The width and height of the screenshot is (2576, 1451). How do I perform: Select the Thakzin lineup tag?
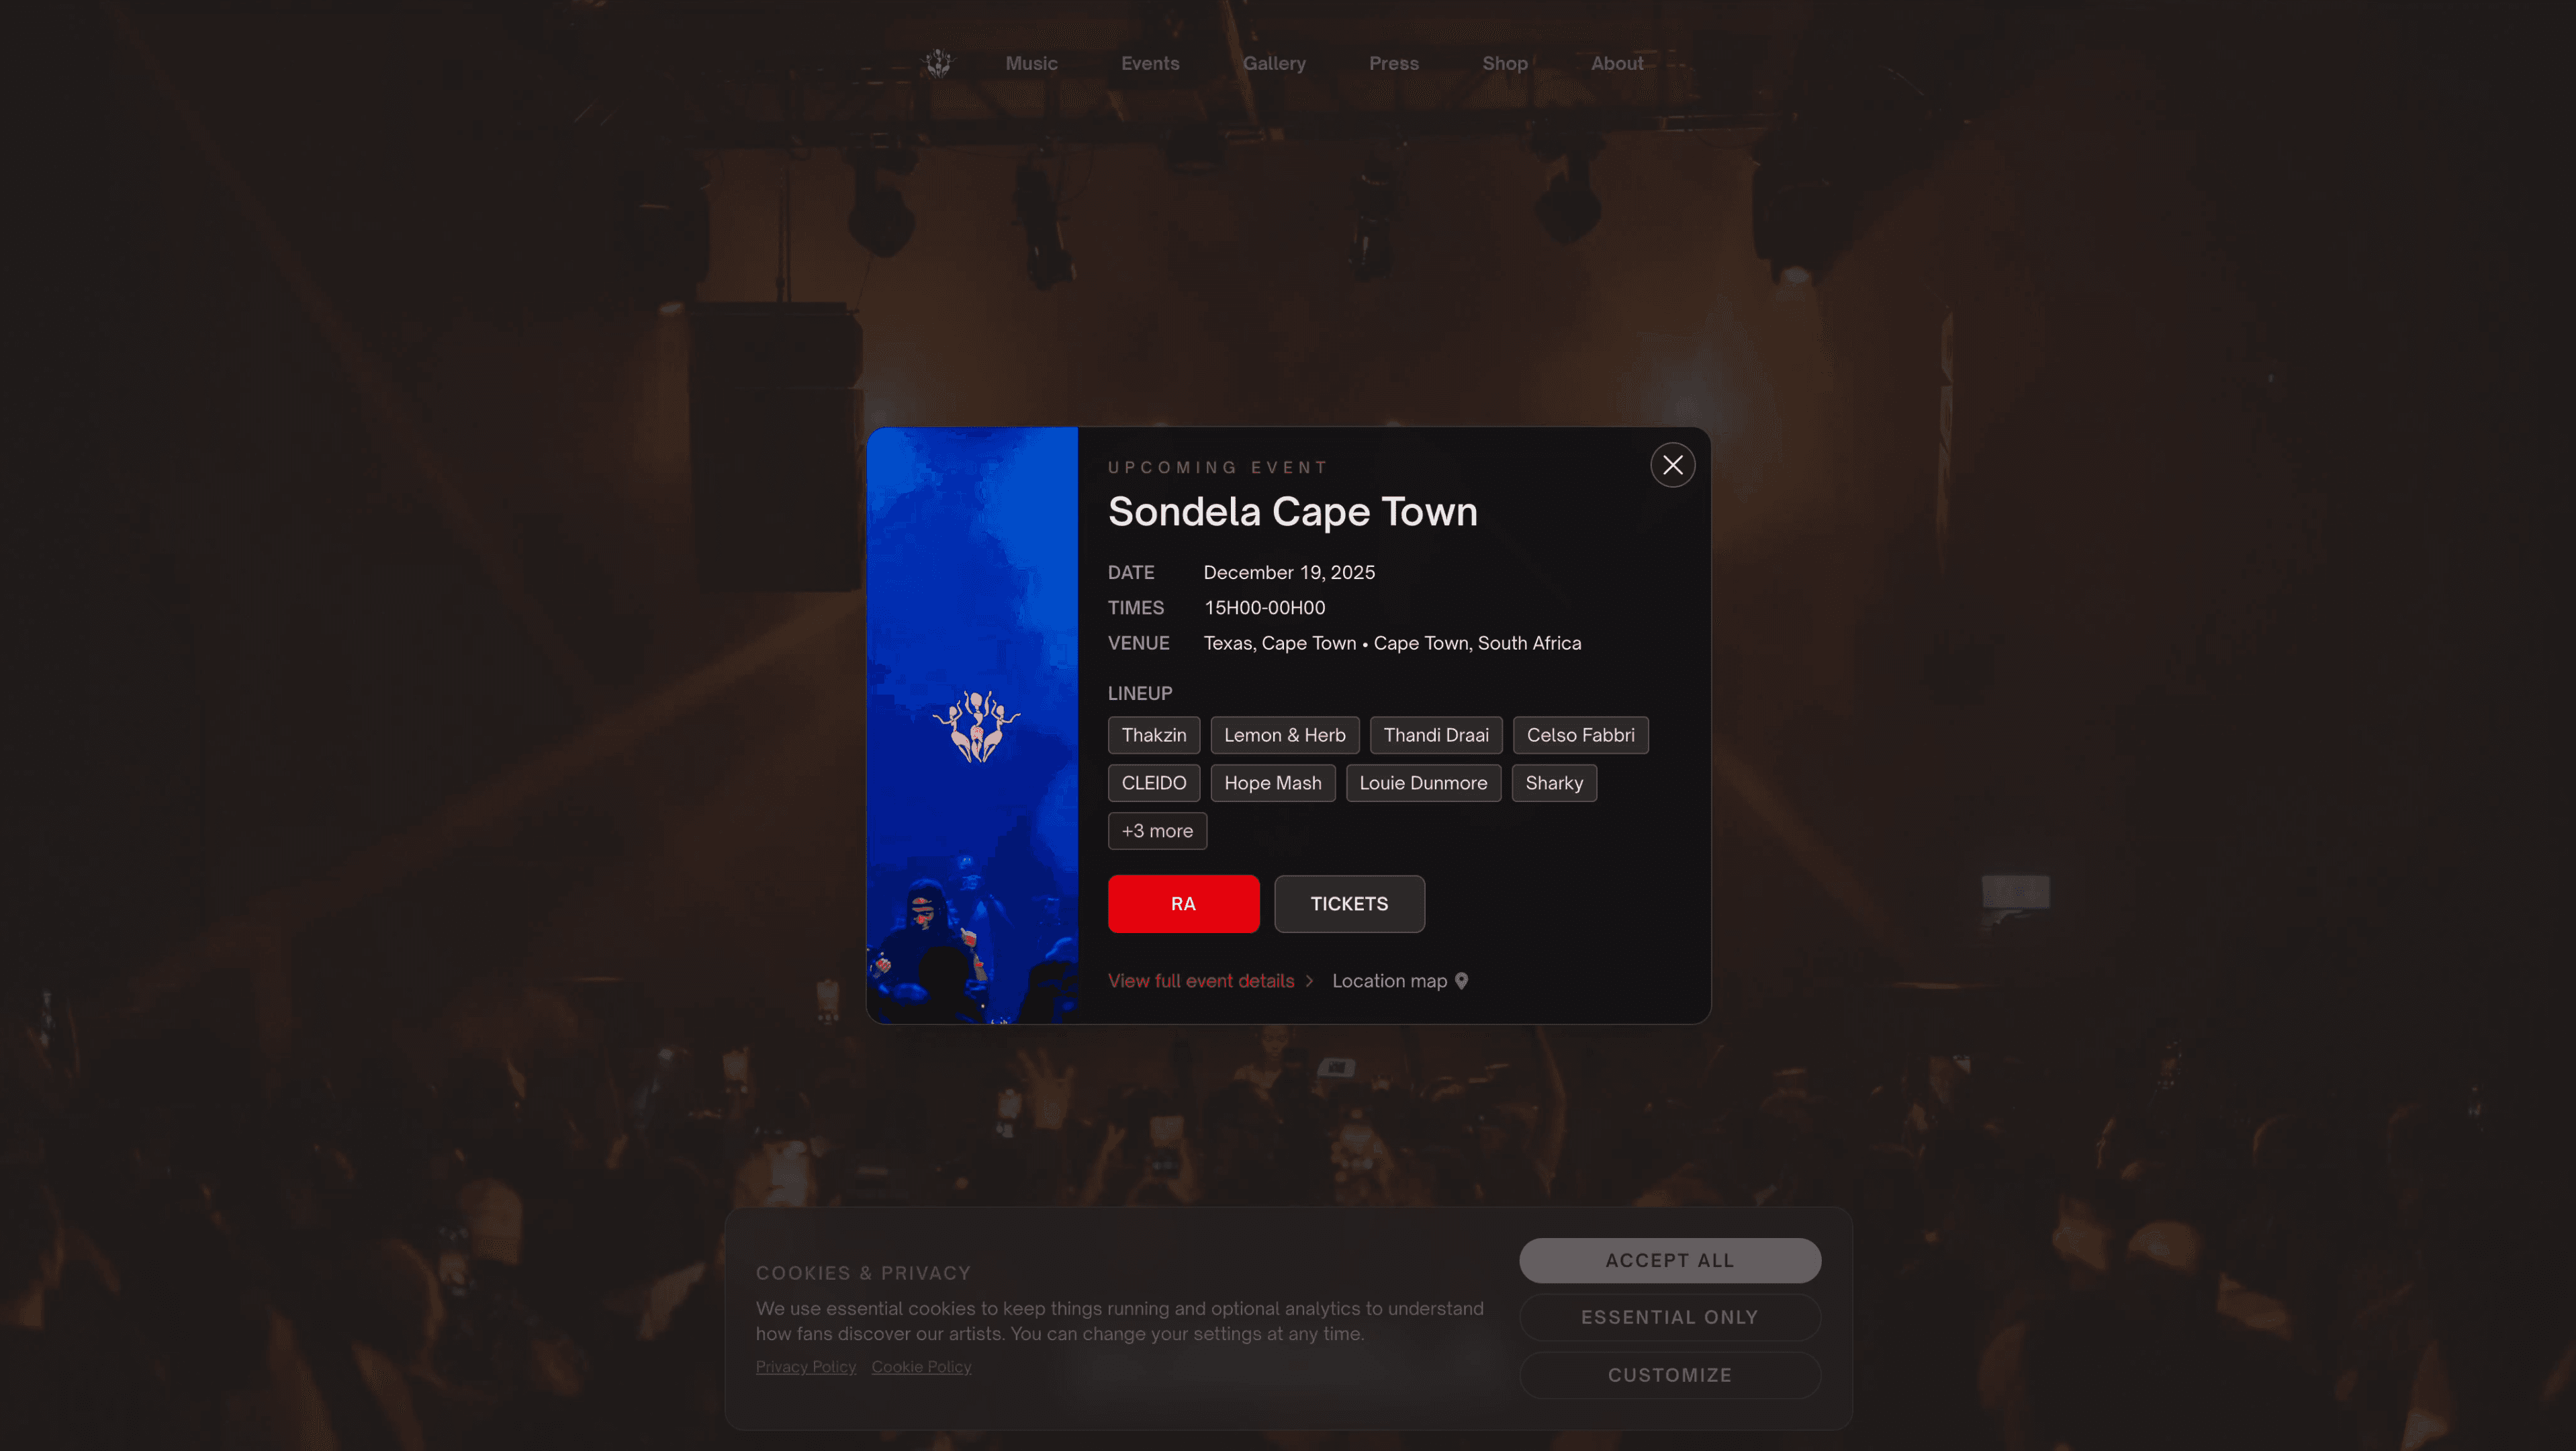point(1153,735)
